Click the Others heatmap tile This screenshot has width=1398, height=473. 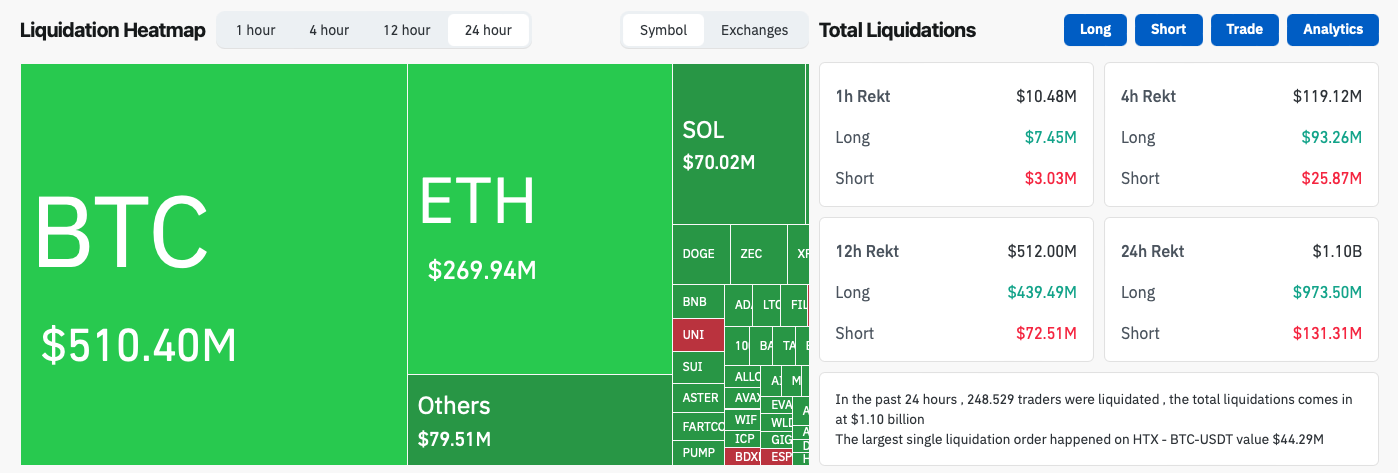(x=539, y=420)
